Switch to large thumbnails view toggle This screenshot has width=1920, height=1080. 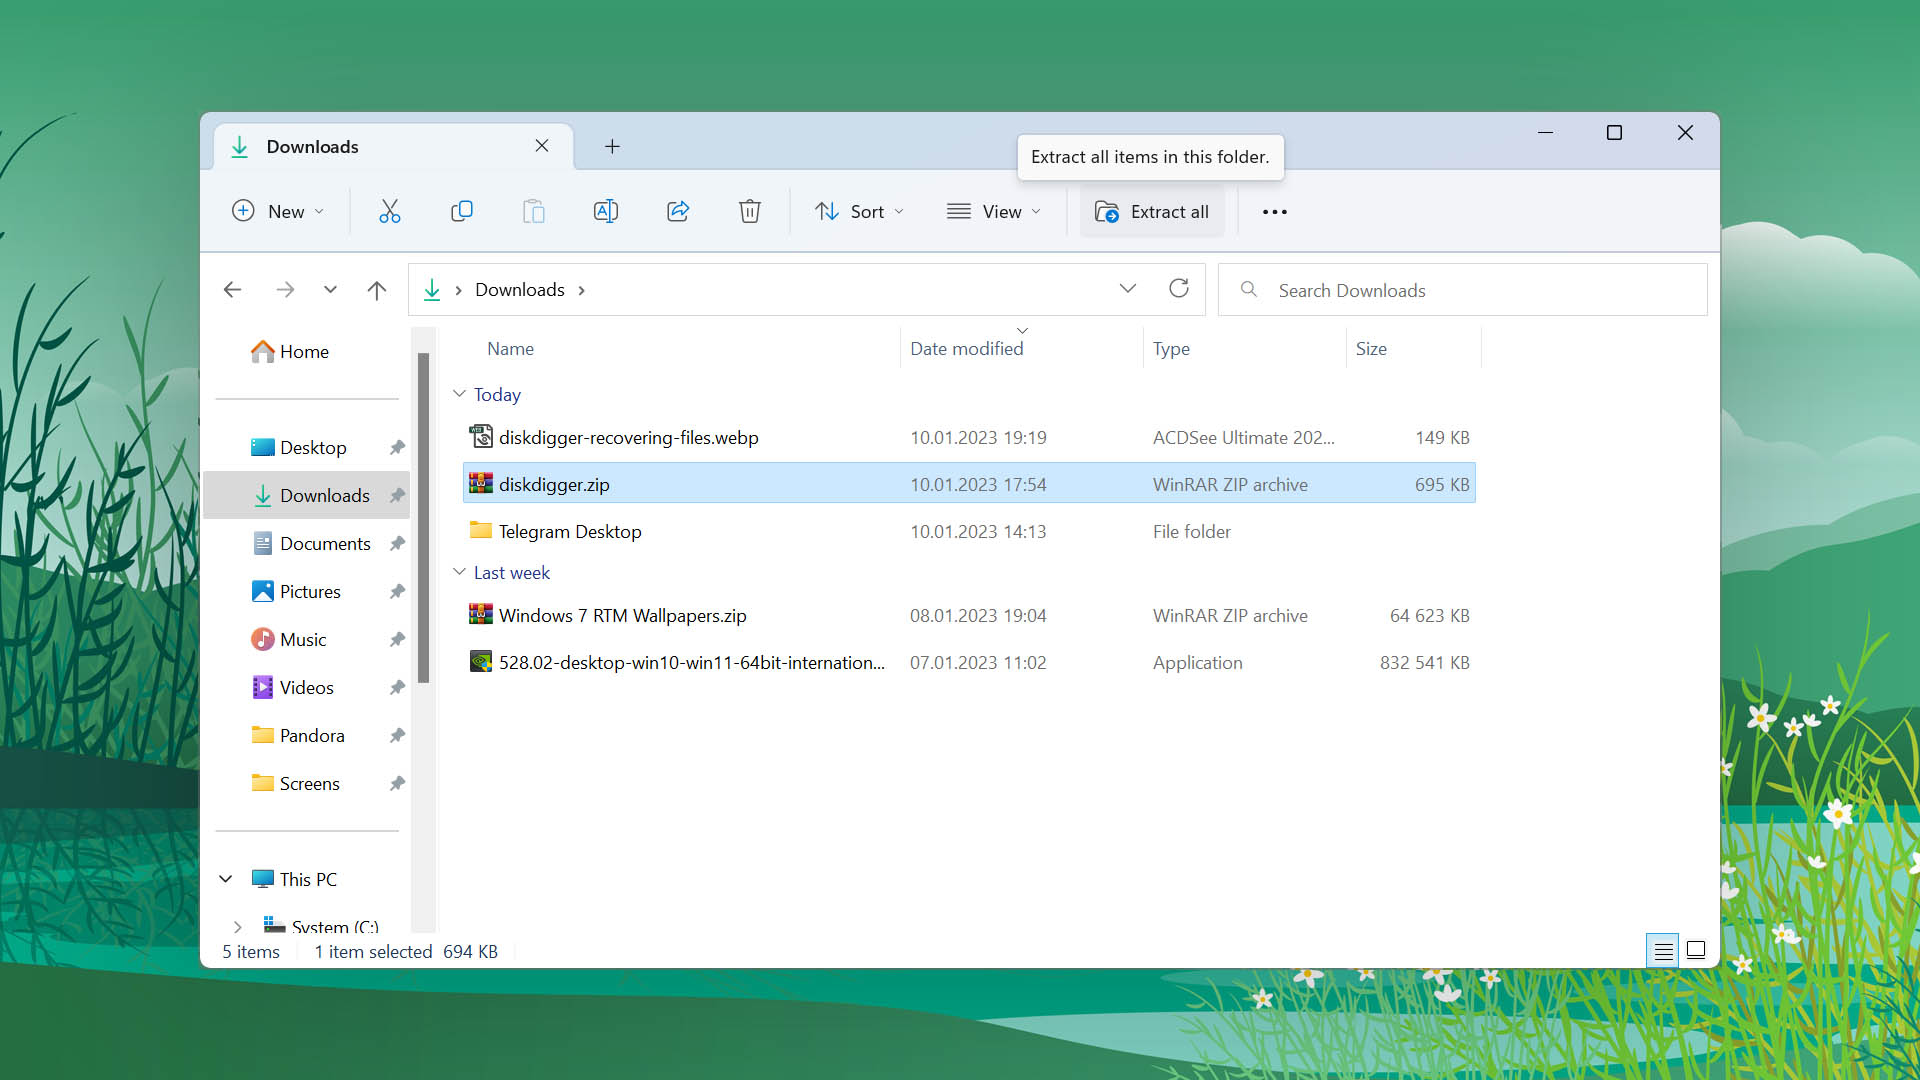coord(1696,950)
